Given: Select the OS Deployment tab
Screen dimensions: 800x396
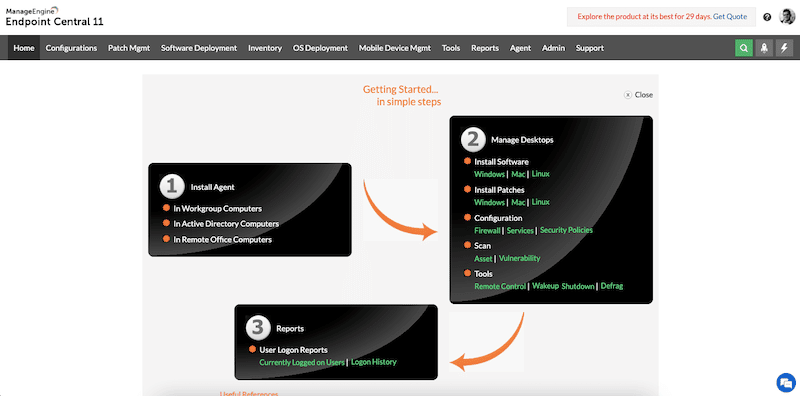Looking at the screenshot, I should point(320,48).
